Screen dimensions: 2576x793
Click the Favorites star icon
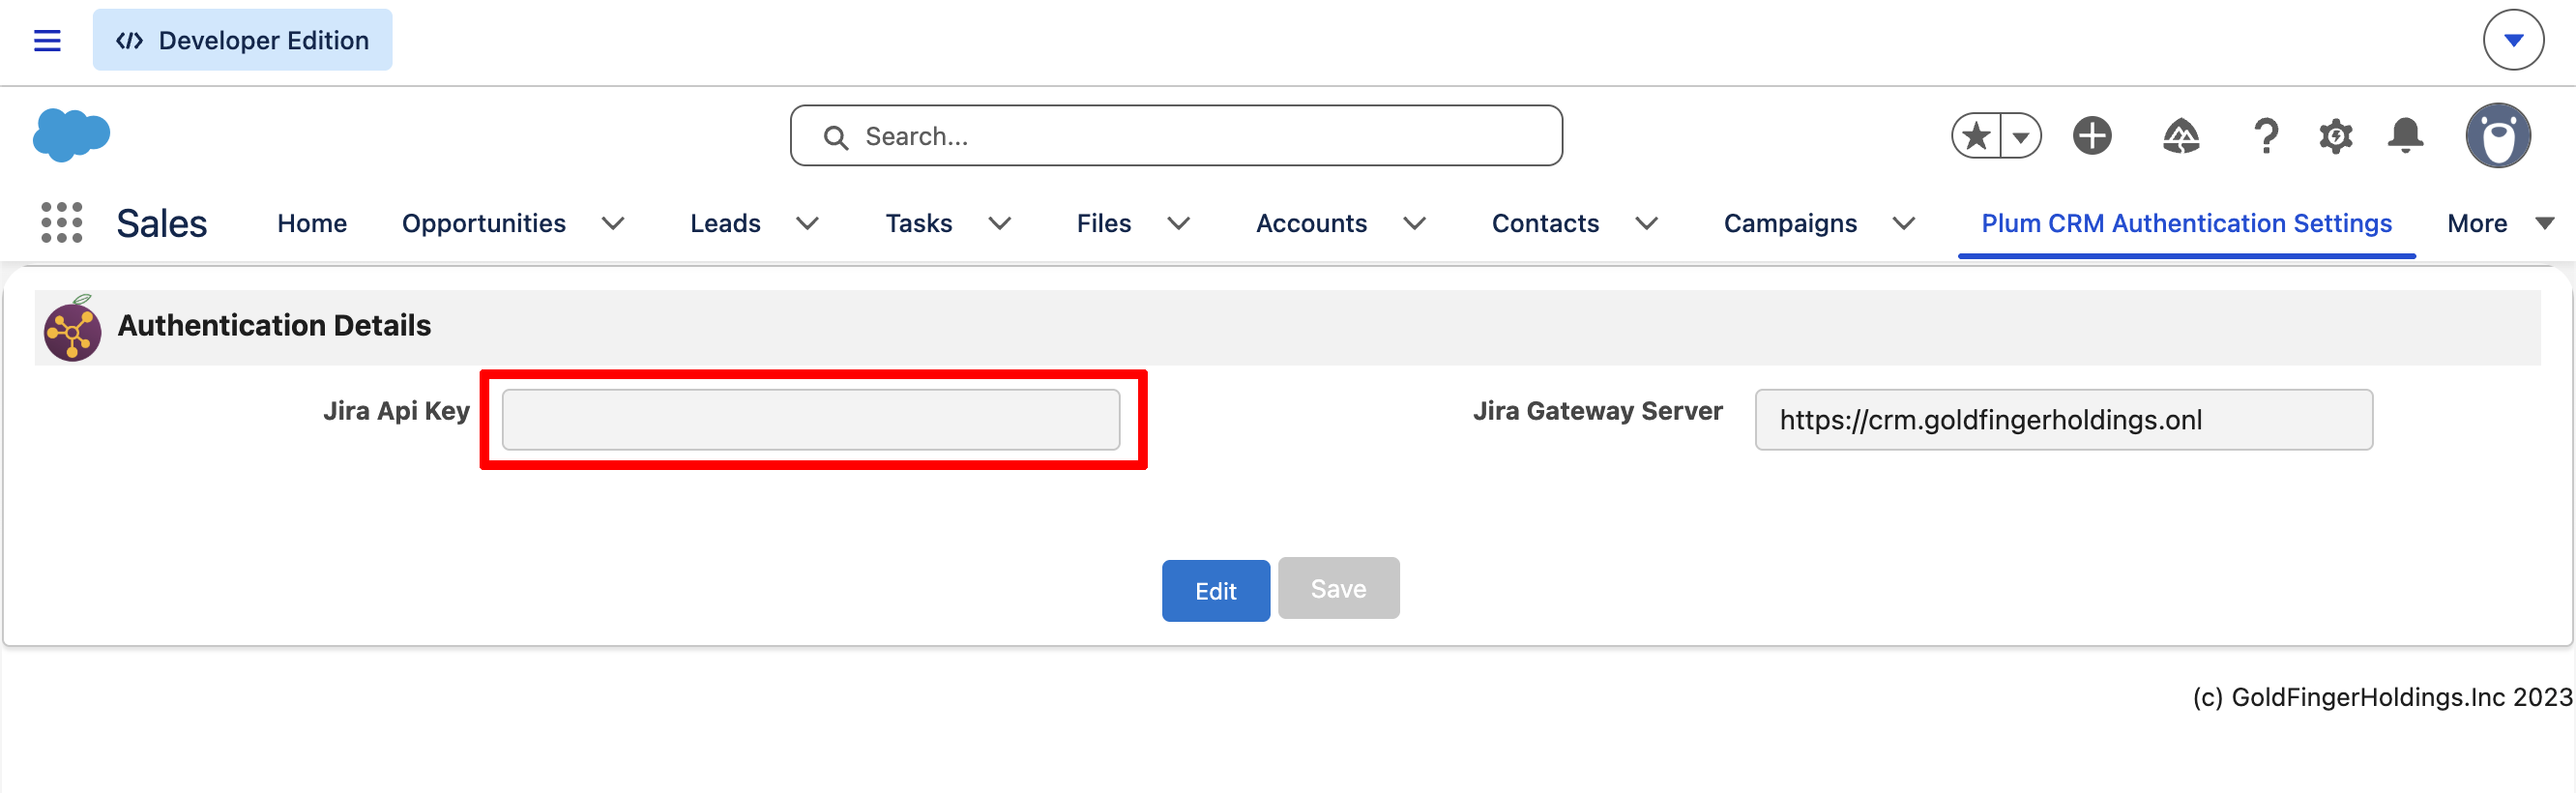coord(1976,135)
